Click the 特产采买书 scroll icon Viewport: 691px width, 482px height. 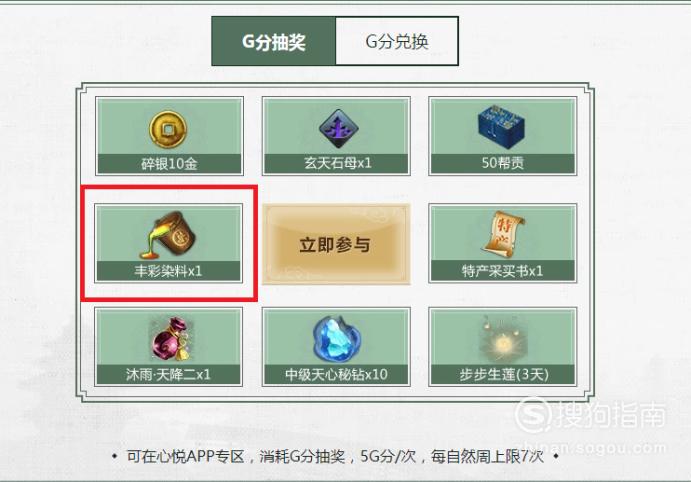[x=503, y=234]
